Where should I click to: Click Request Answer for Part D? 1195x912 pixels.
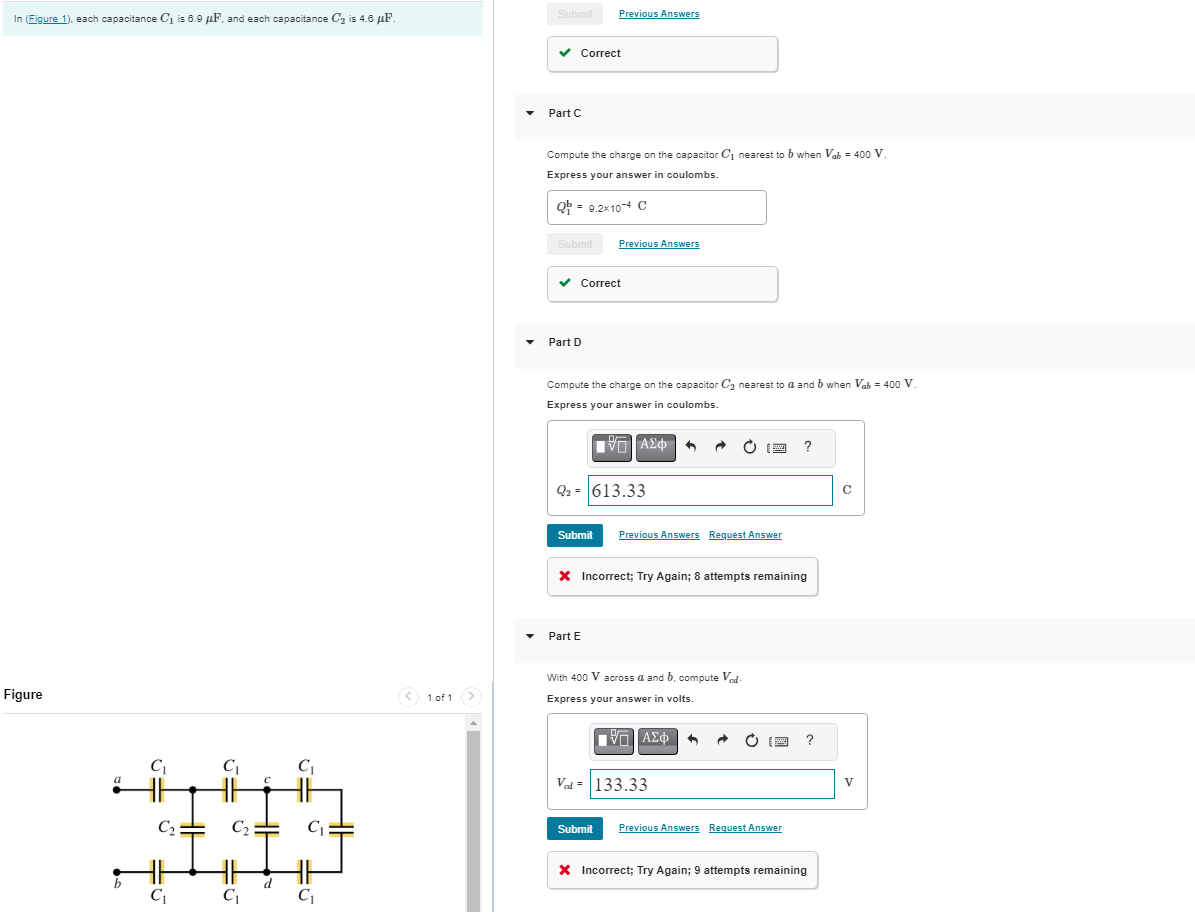click(x=744, y=534)
